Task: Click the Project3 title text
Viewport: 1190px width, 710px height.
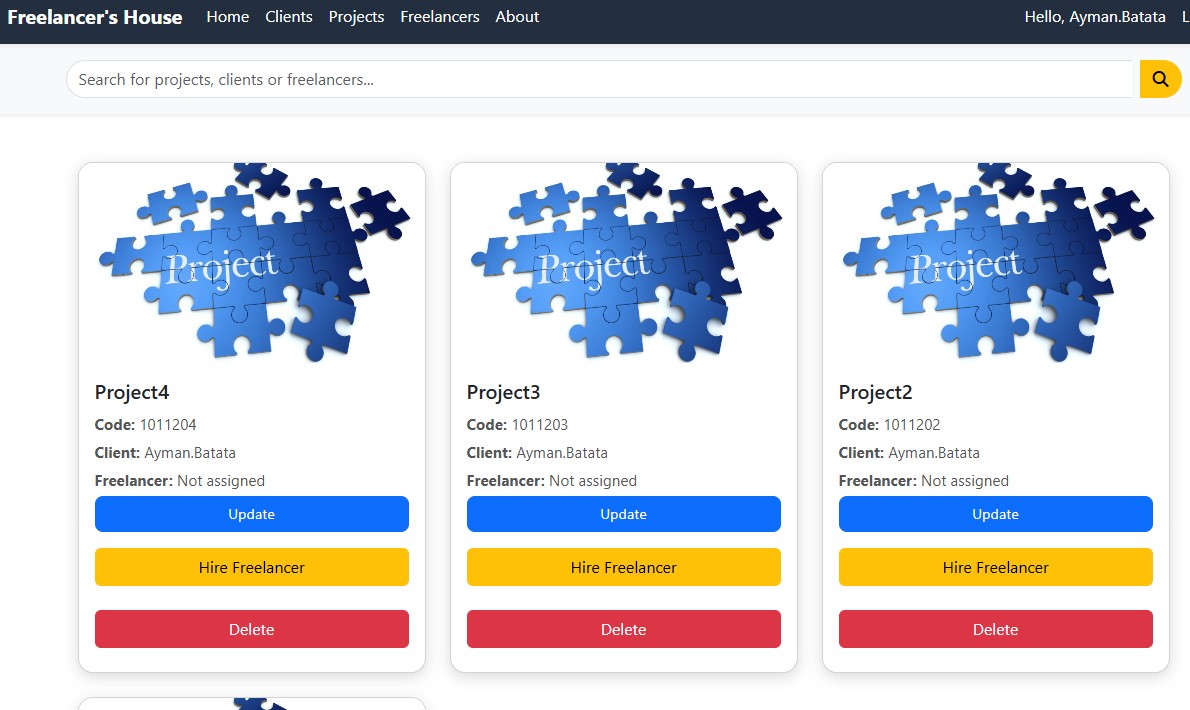Action: pyautogui.click(x=503, y=392)
